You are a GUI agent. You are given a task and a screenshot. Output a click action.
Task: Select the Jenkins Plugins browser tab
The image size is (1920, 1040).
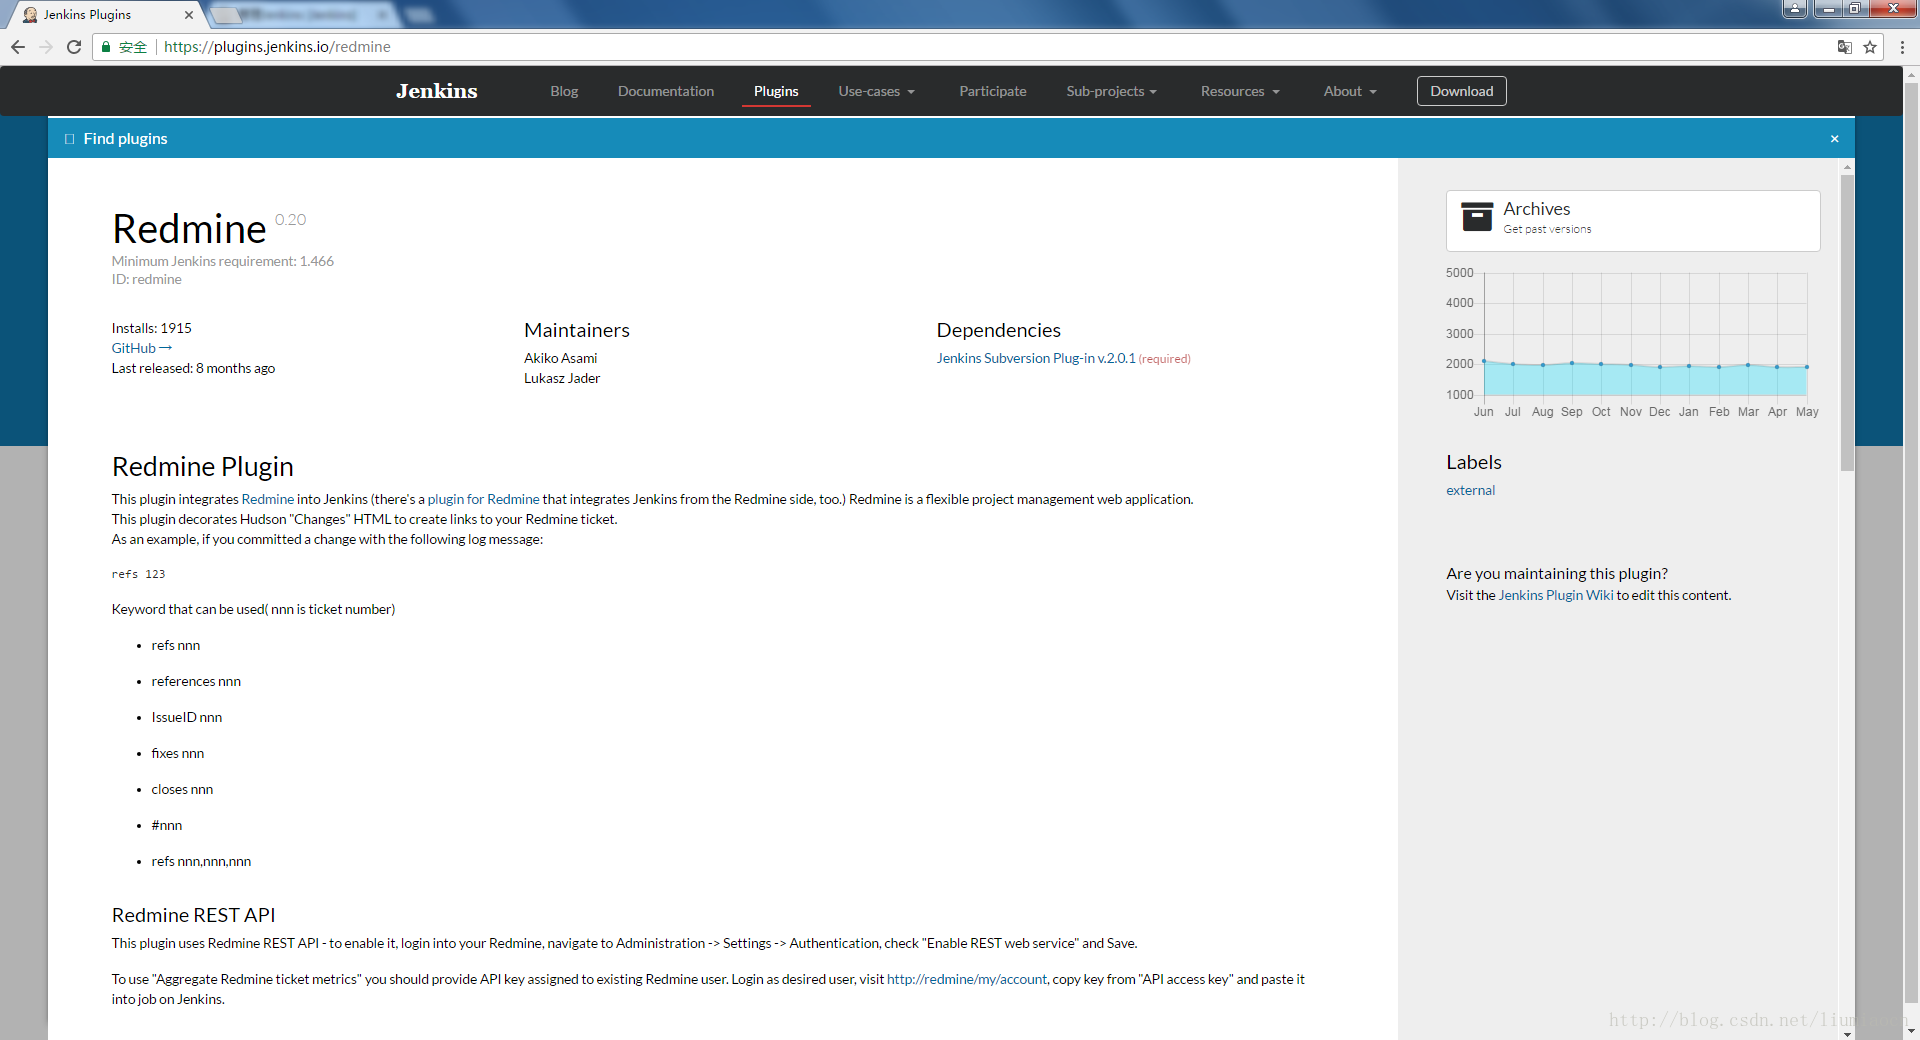click(x=106, y=15)
